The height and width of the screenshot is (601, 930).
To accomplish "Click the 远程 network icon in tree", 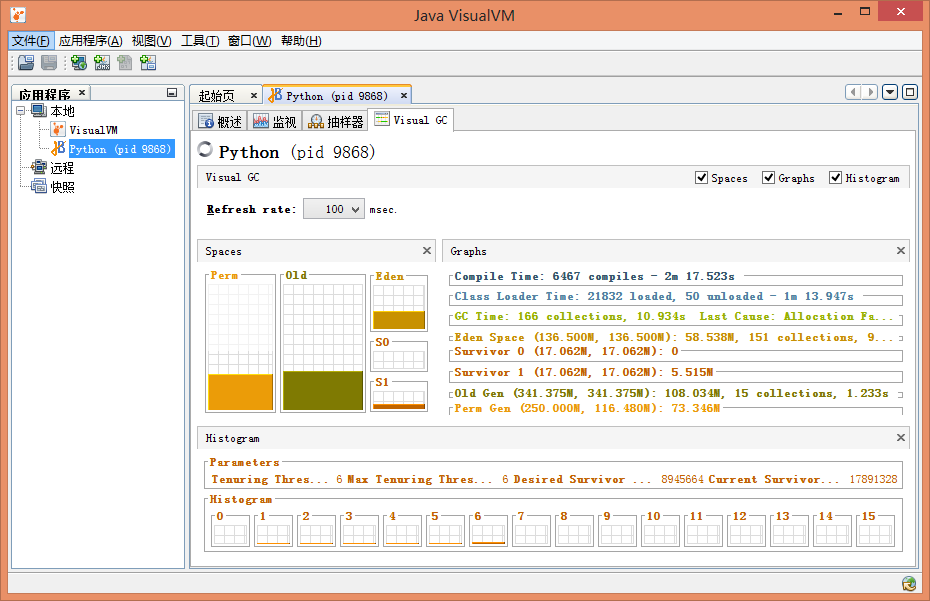I will tap(39, 168).
